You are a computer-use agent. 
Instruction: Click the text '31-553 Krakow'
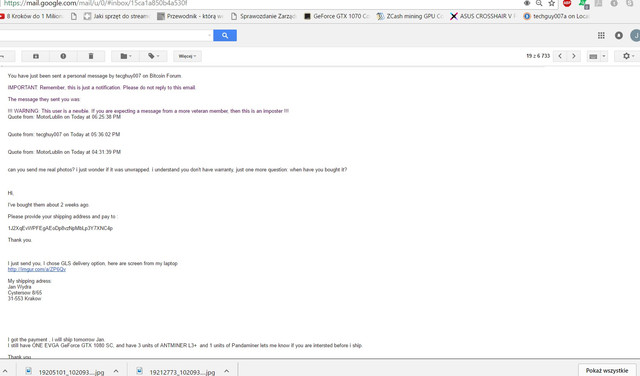(x=24, y=299)
